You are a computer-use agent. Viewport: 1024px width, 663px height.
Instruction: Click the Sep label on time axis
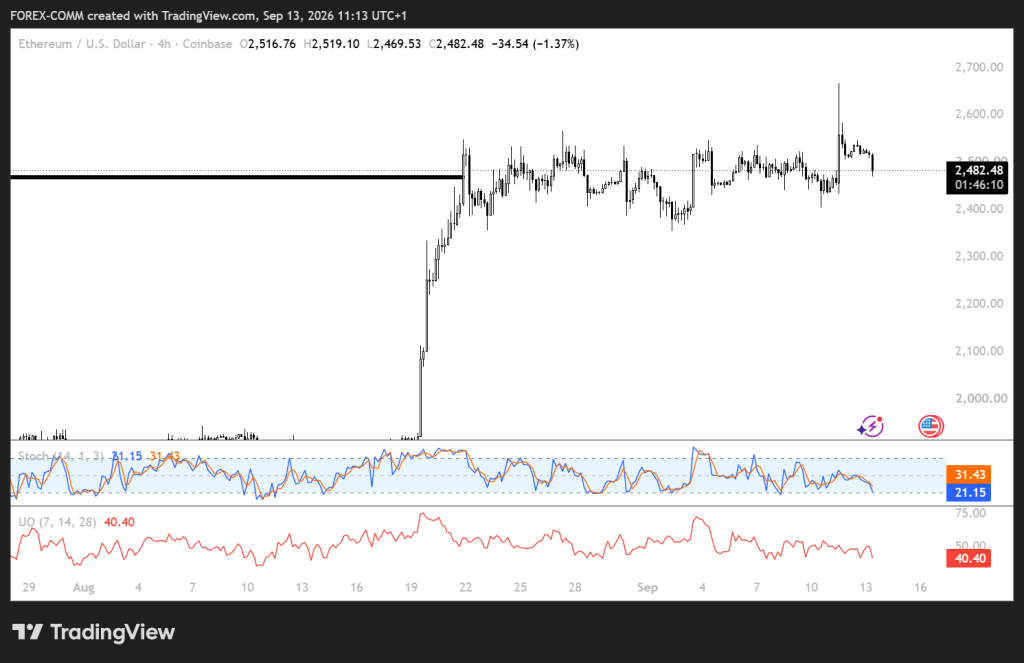(x=647, y=587)
